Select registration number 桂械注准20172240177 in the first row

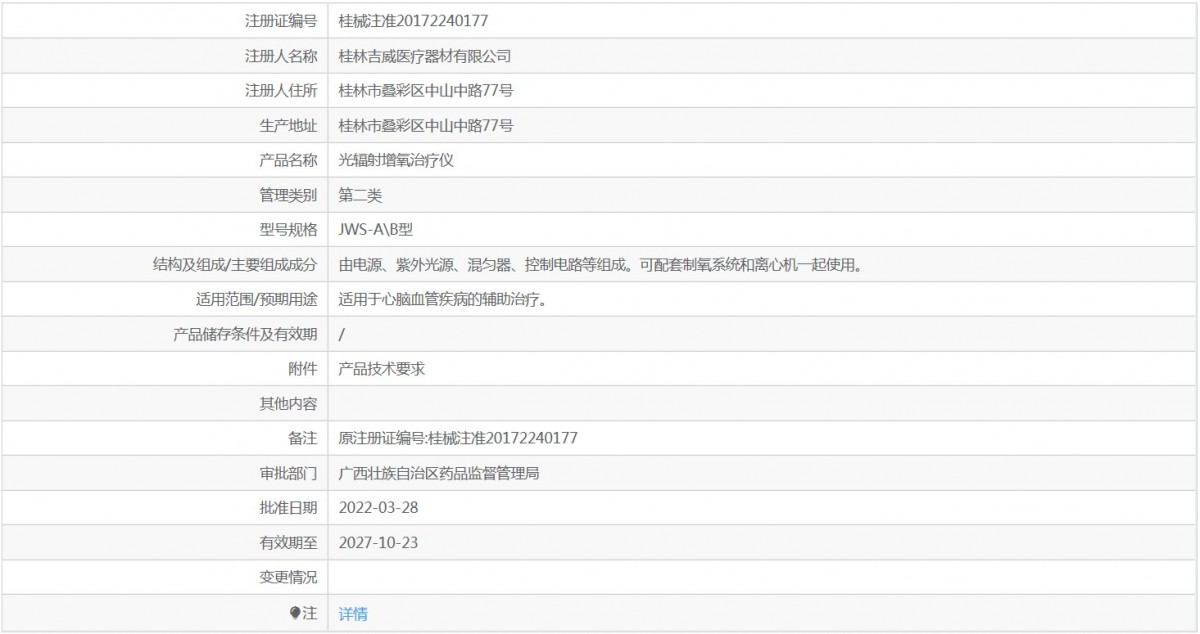click(414, 20)
